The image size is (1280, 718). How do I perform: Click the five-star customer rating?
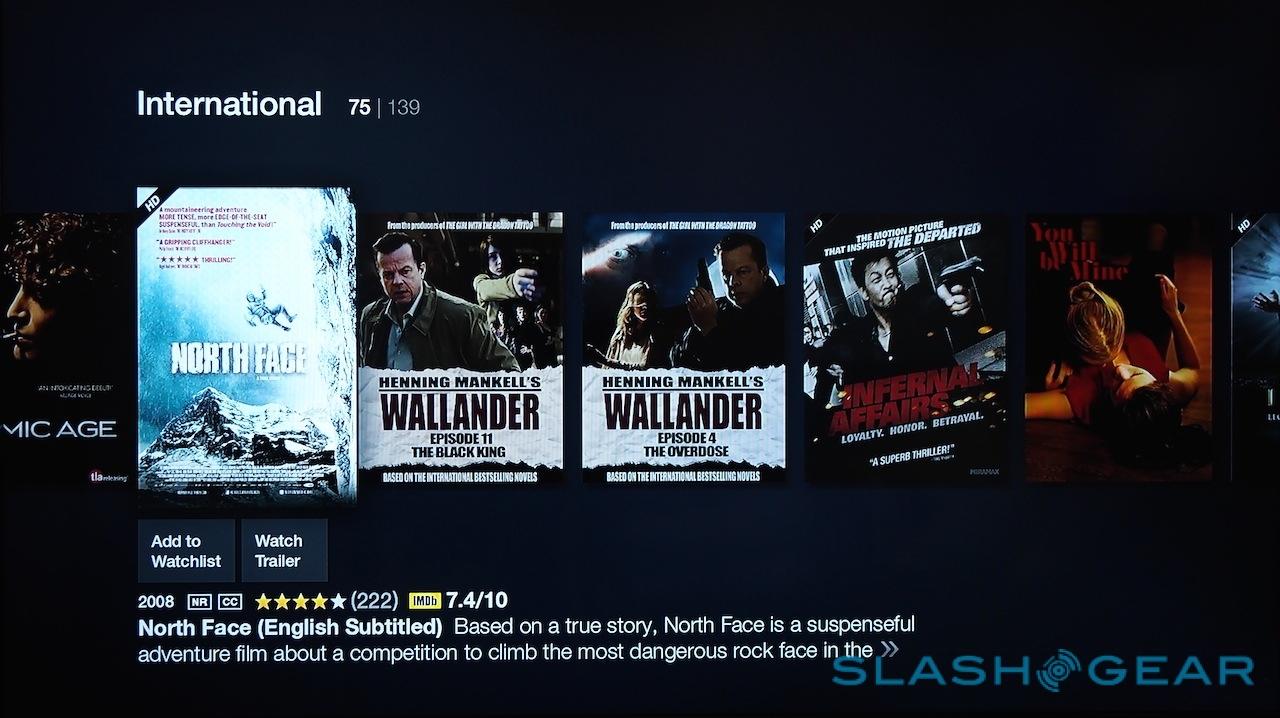pyautogui.click(x=300, y=601)
